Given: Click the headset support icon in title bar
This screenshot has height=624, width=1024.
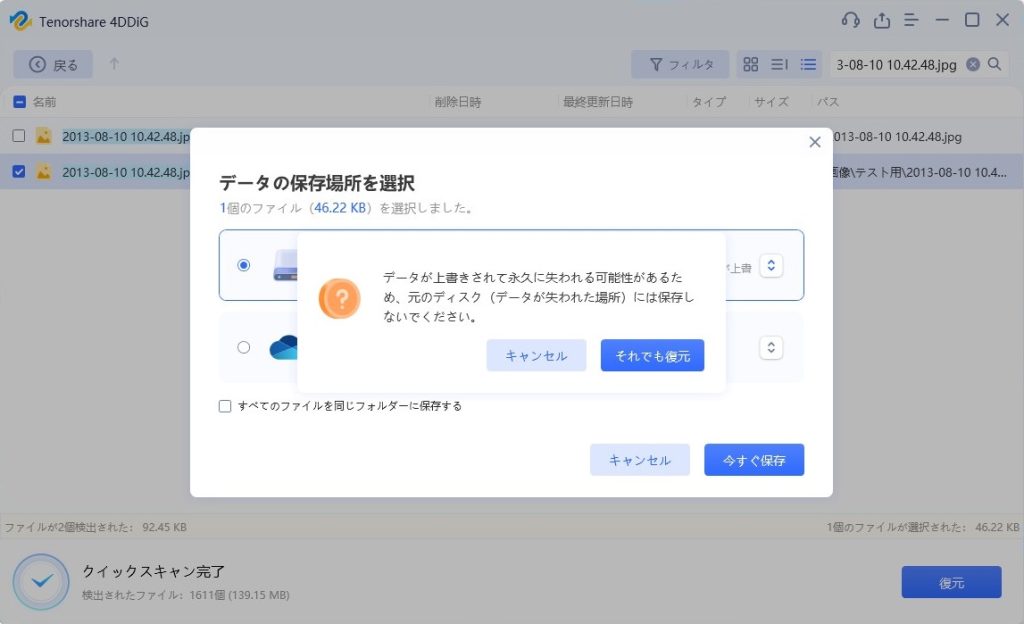Looking at the screenshot, I should [x=851, y=20].
